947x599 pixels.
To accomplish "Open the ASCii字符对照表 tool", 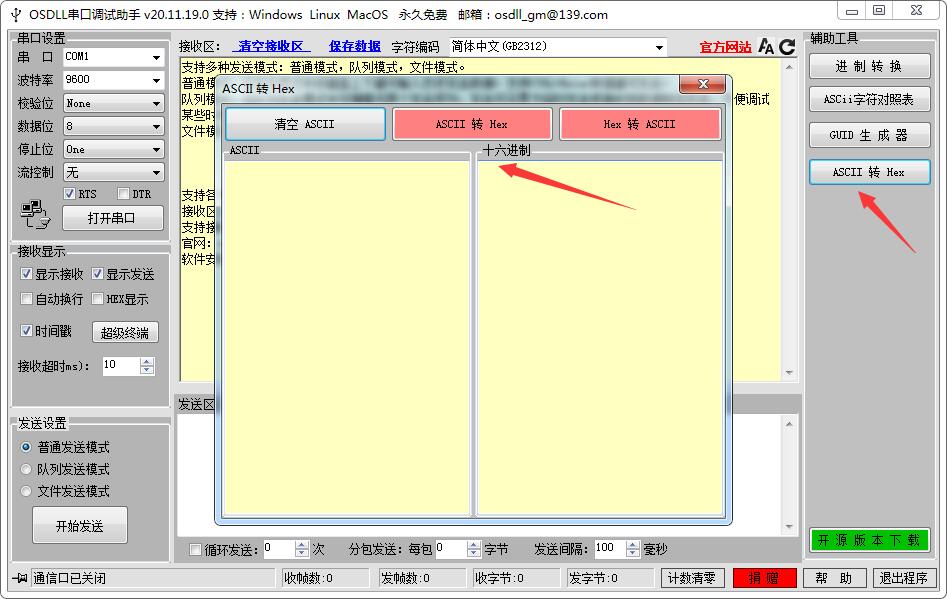I will [869, 100].
